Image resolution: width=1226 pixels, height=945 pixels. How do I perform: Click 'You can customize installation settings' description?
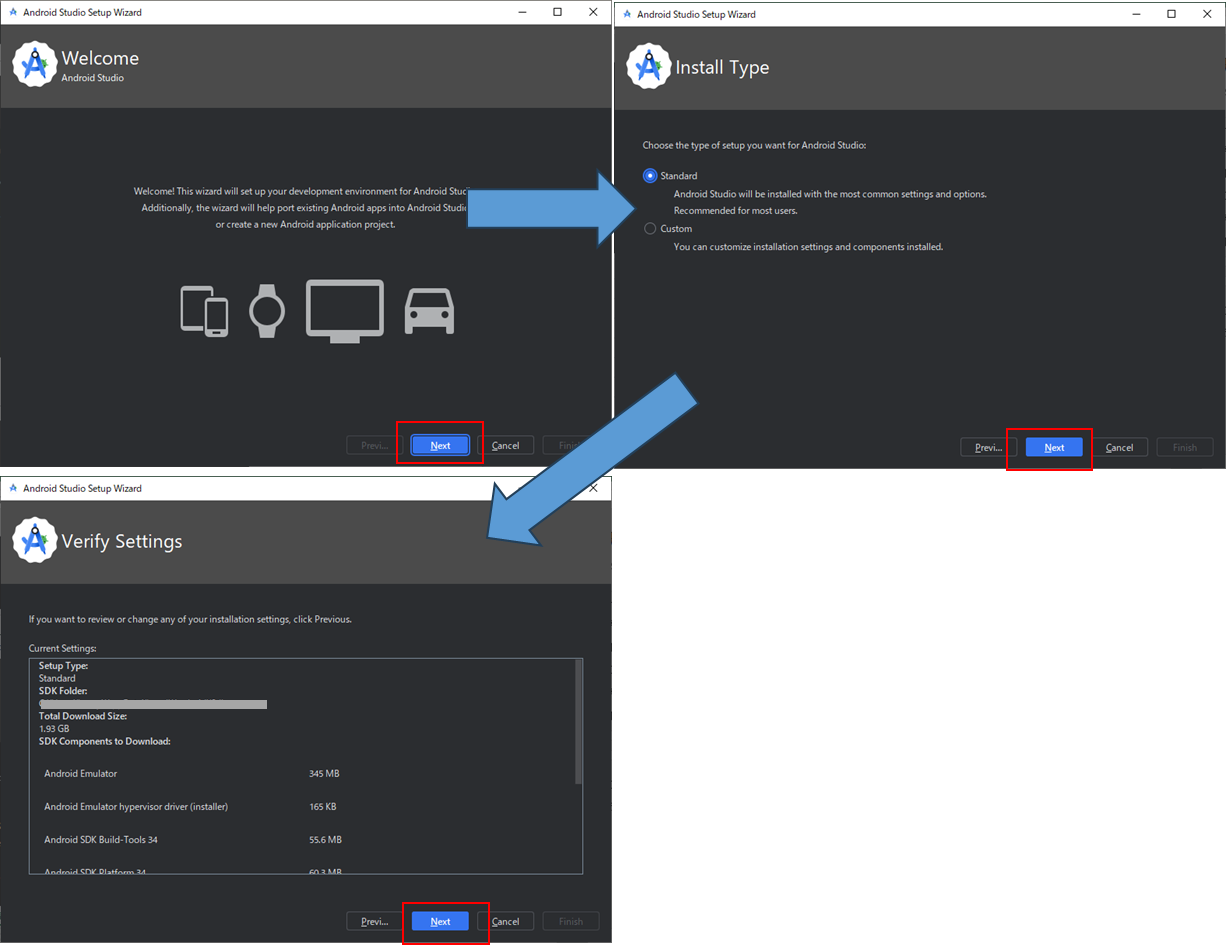(x=808, y=247)
